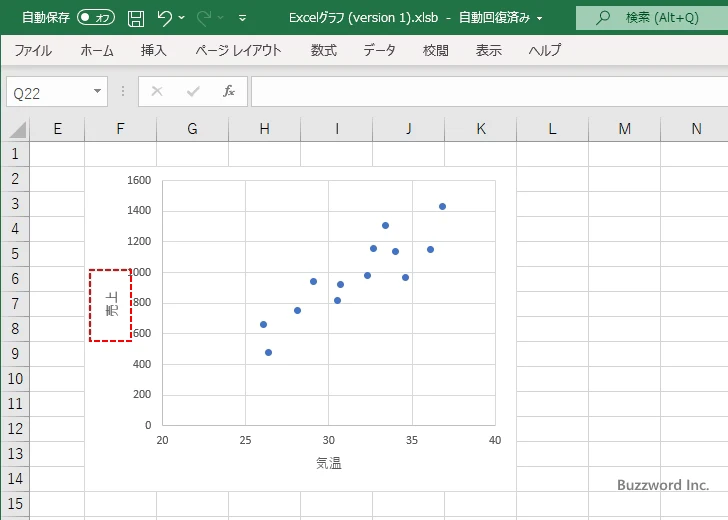Switch to the ホーム tab
This screenshot has height=520, width=728.
[x=97, y=50]
